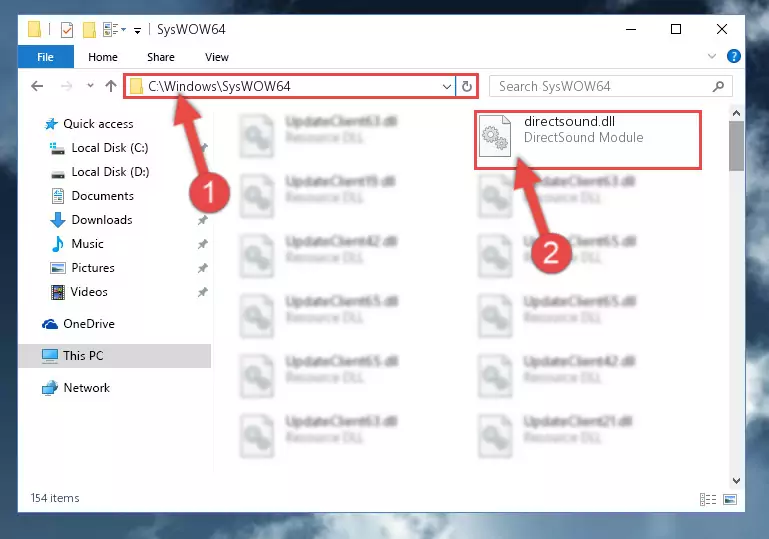Click the Videos film icon
Screen dimensions: 769x539
tap(58, 292)
